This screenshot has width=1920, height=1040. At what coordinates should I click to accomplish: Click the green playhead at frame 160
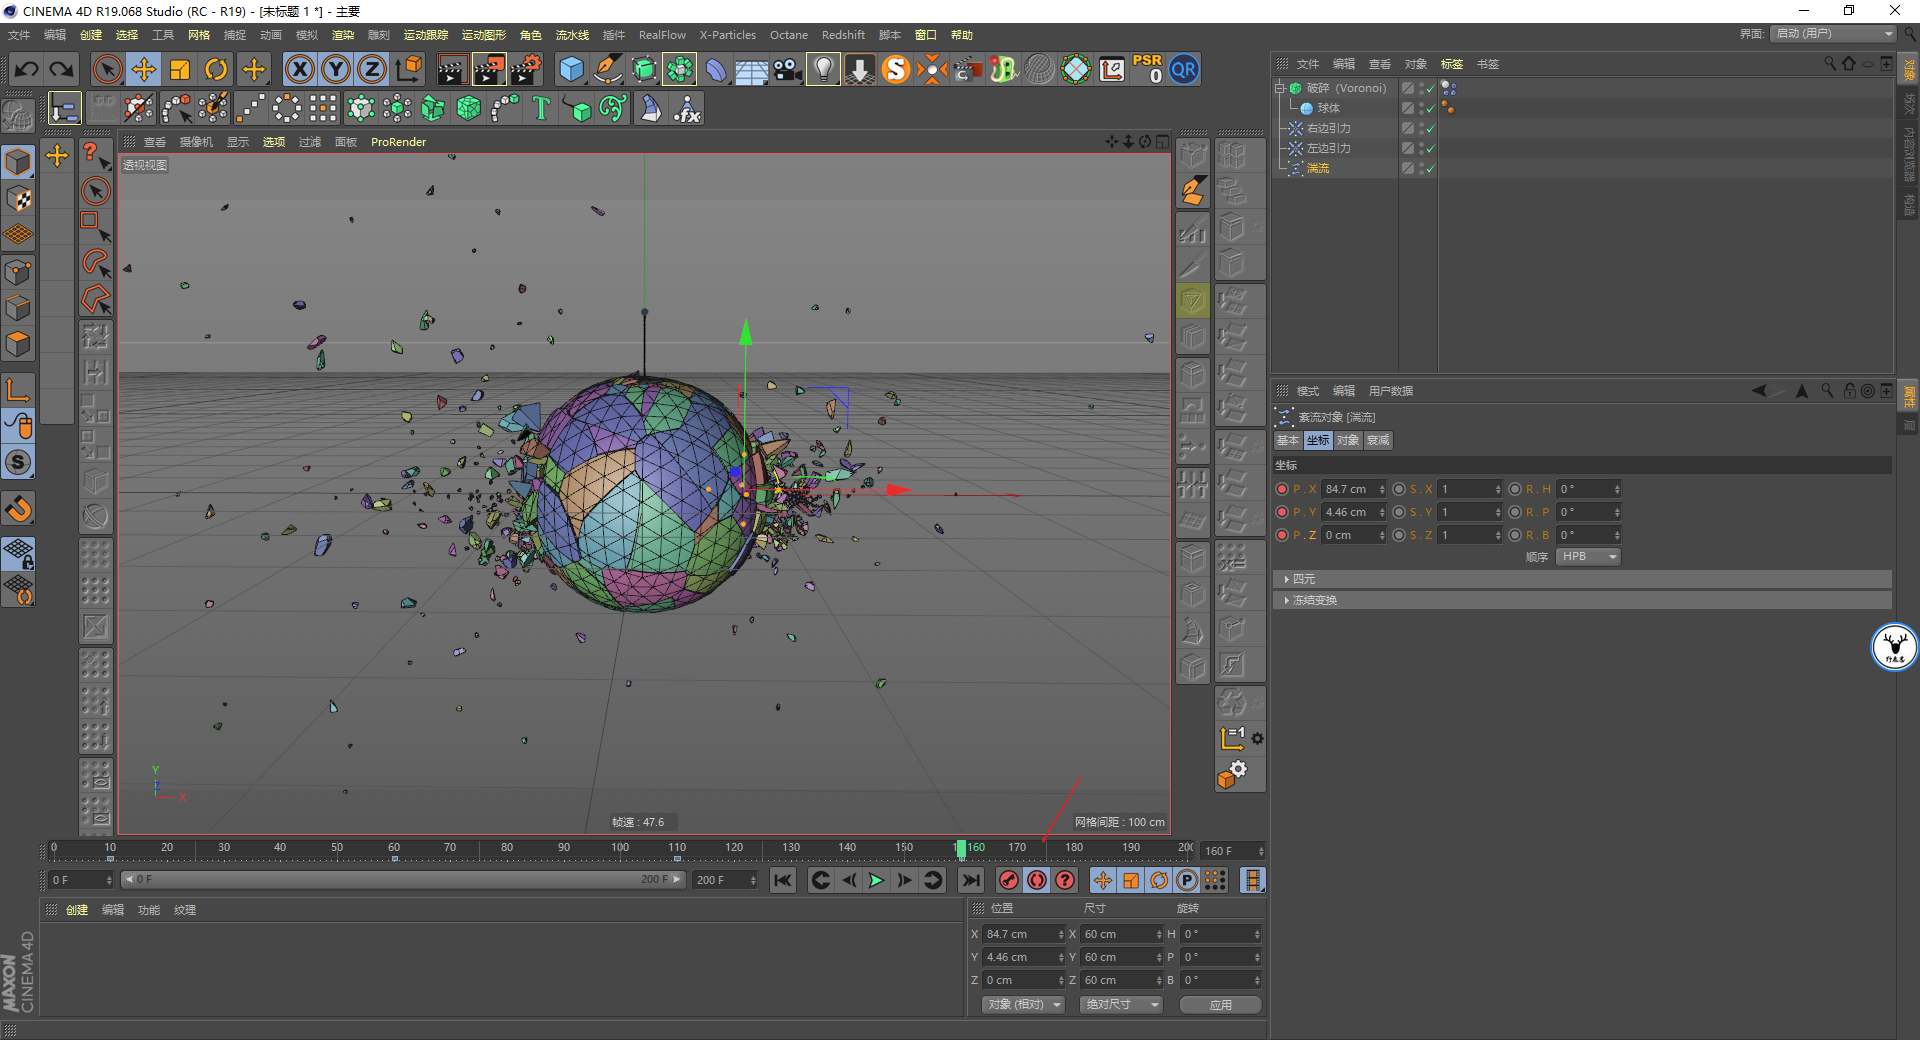click(961, 849)
